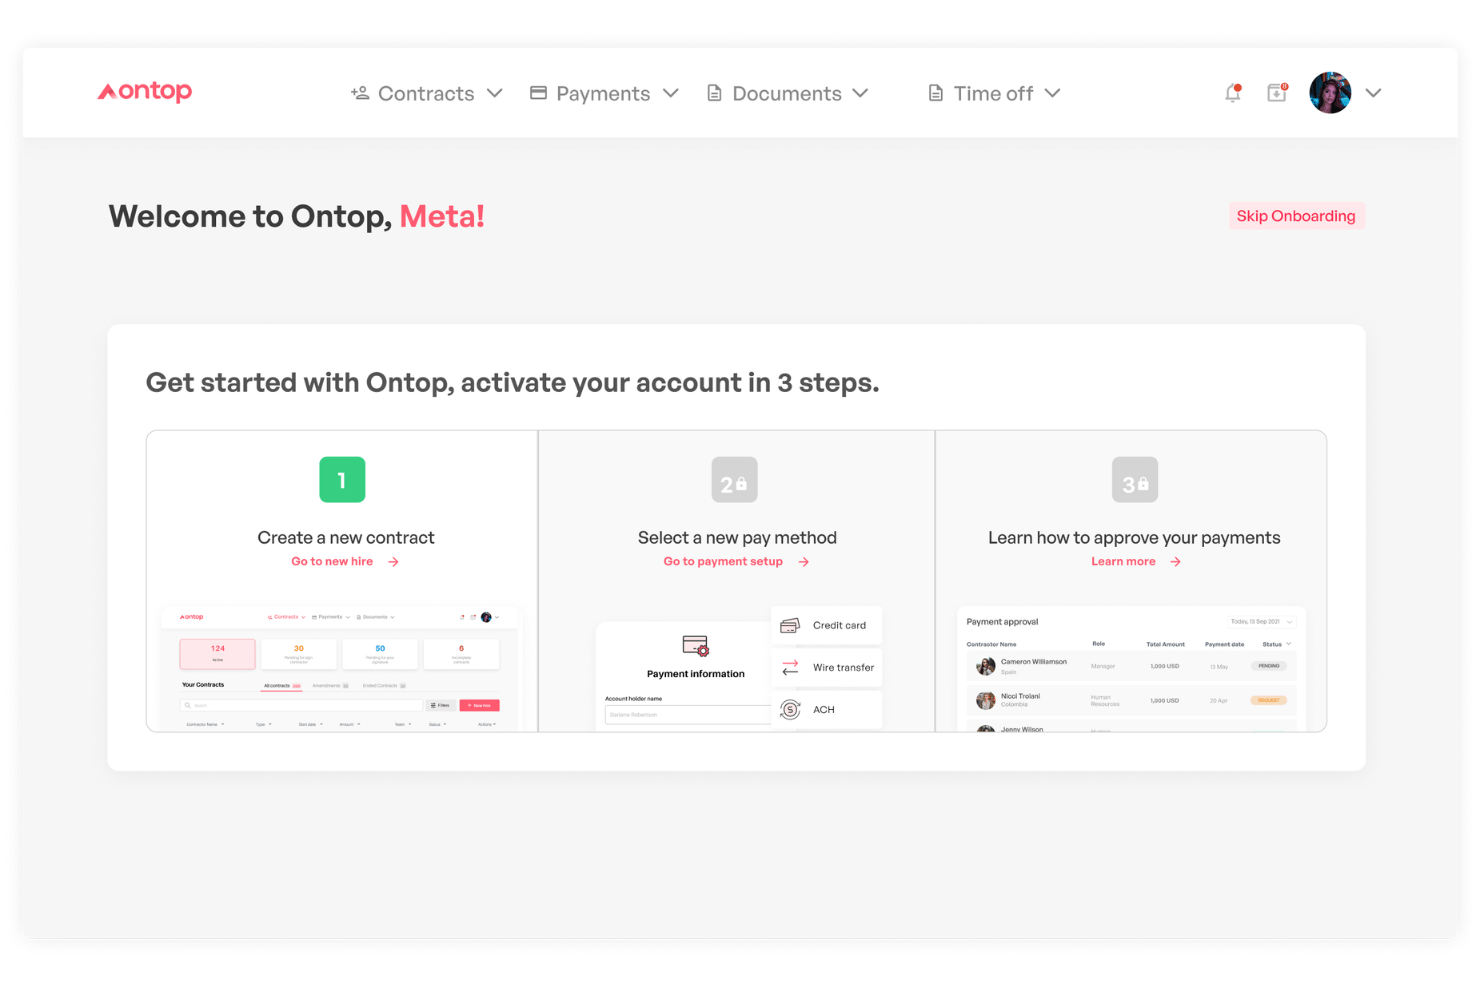Click Nicol Troiani row avatar

pos(986,700)
